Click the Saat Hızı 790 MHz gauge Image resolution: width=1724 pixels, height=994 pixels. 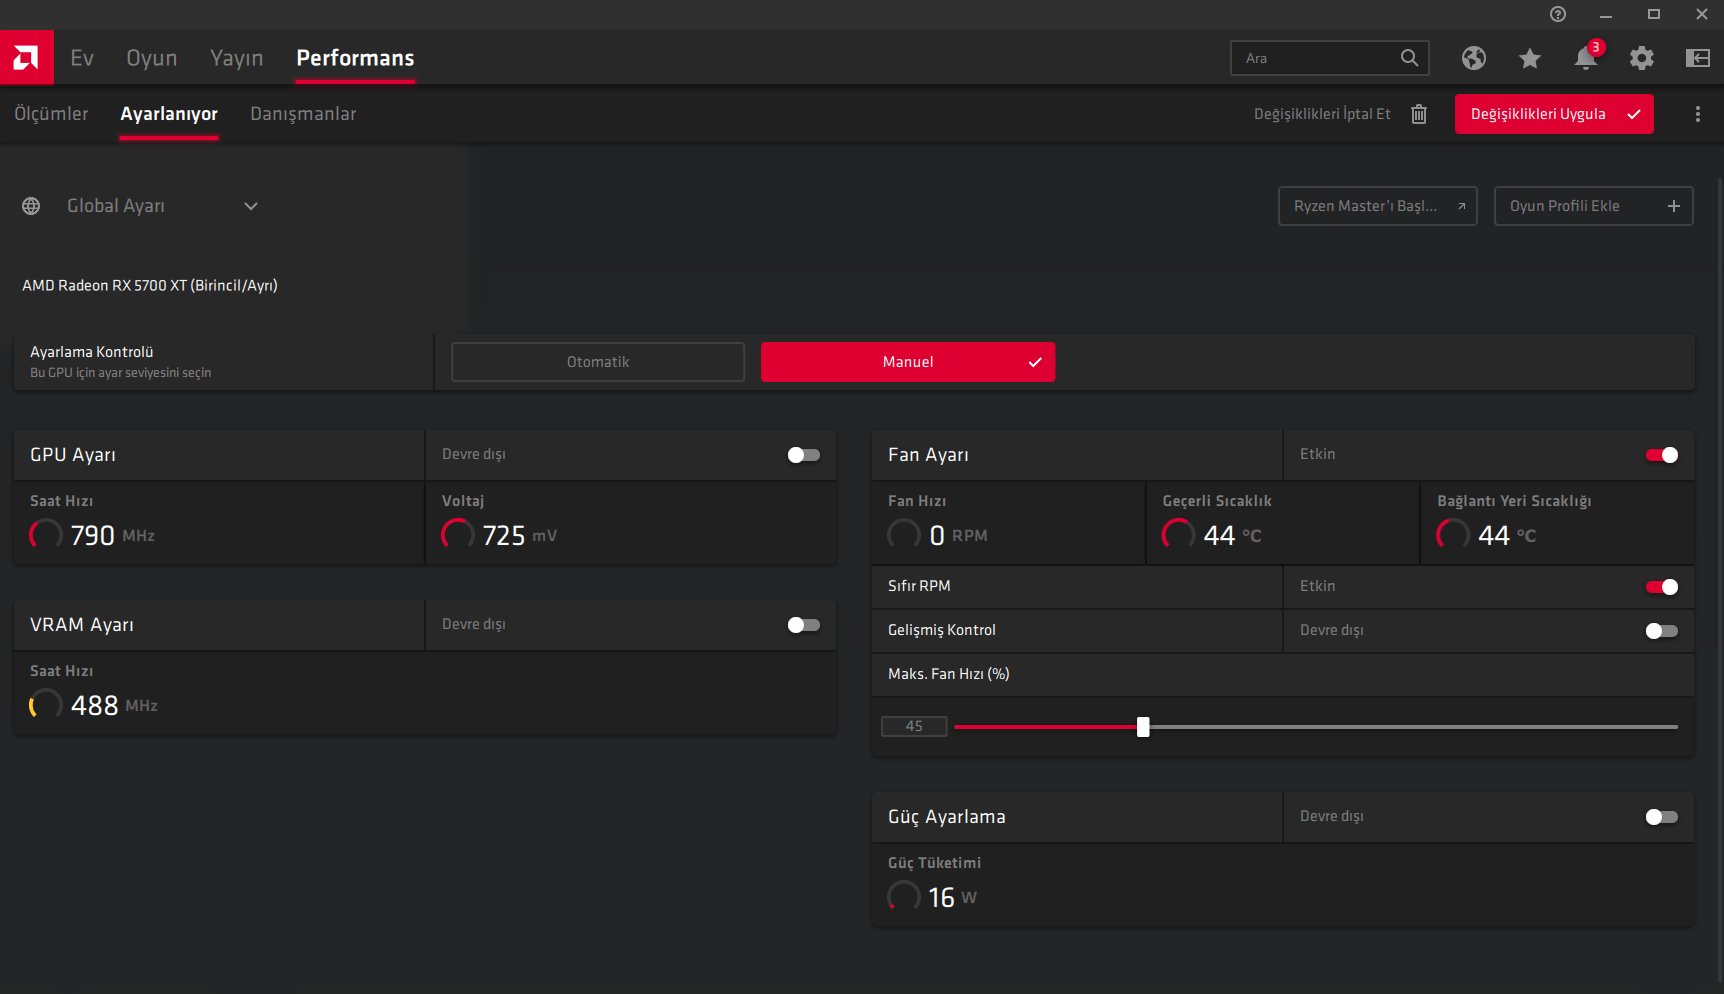(46, 535)
